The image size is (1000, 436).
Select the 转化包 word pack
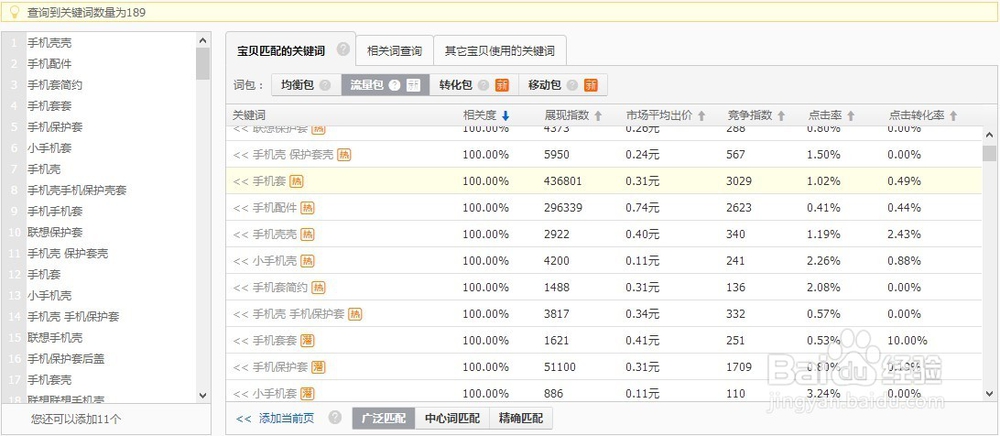pos(474,85)
